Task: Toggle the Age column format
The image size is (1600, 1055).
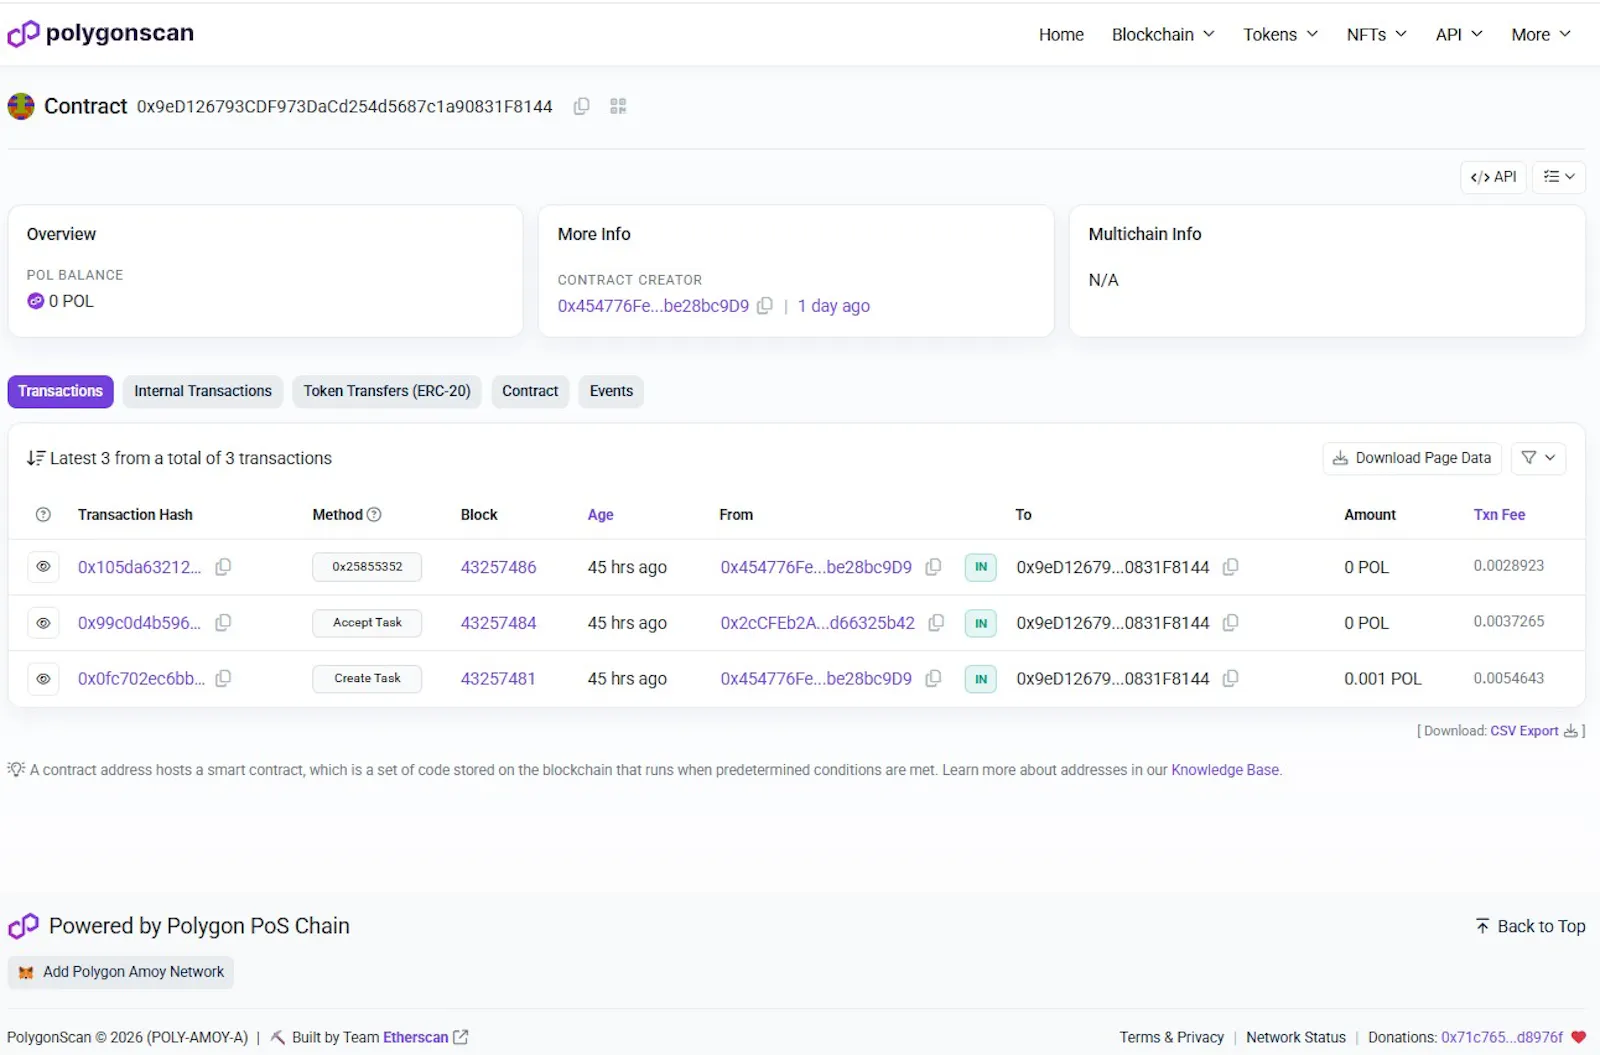Action: point(600,515)
